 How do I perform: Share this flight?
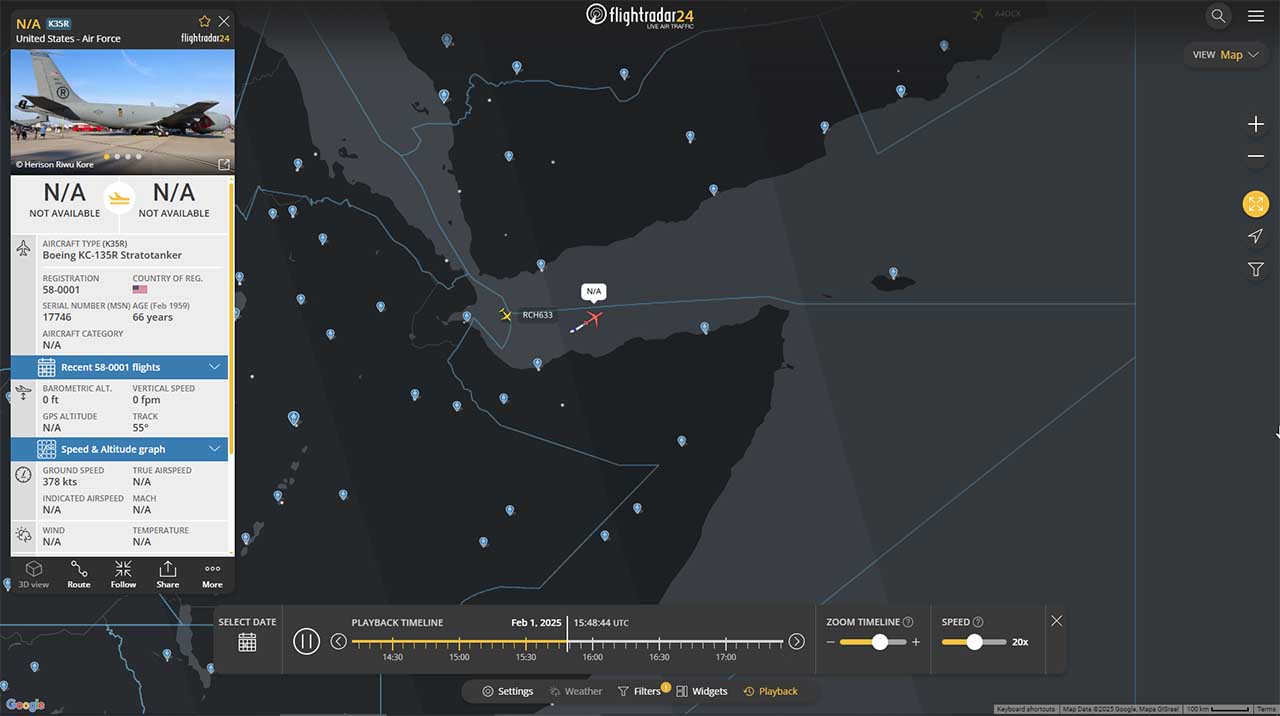(x=168, y=574)
